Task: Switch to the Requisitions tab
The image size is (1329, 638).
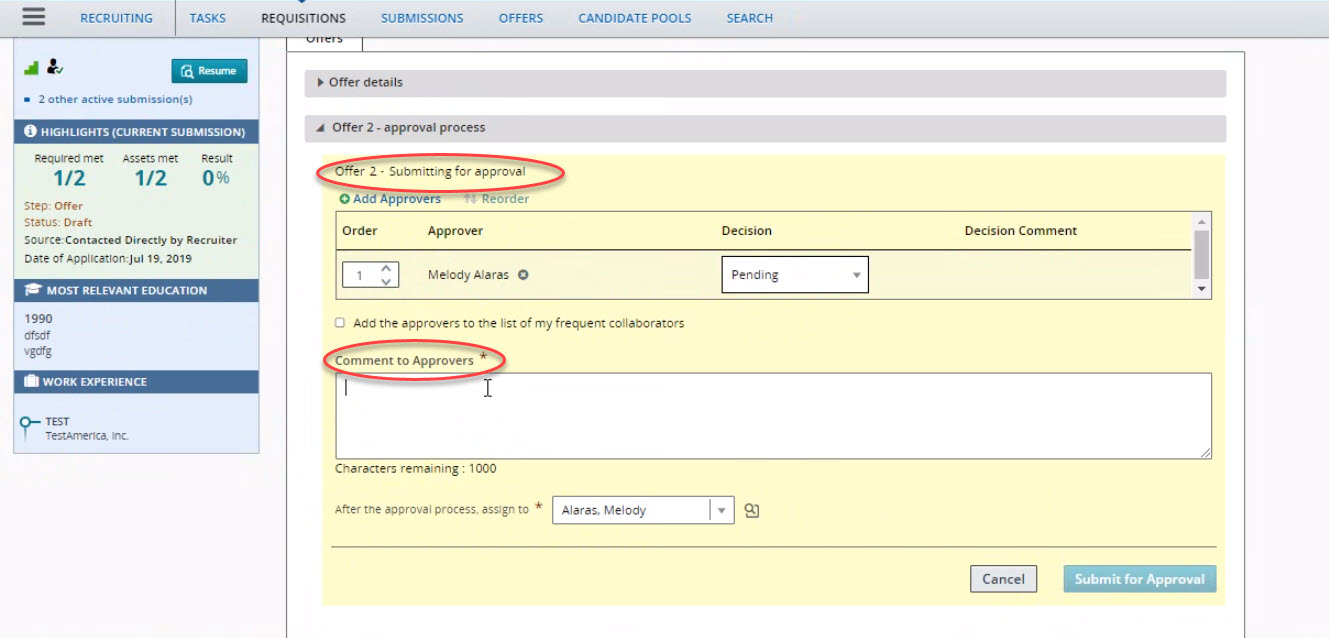Action: point(303,18)
